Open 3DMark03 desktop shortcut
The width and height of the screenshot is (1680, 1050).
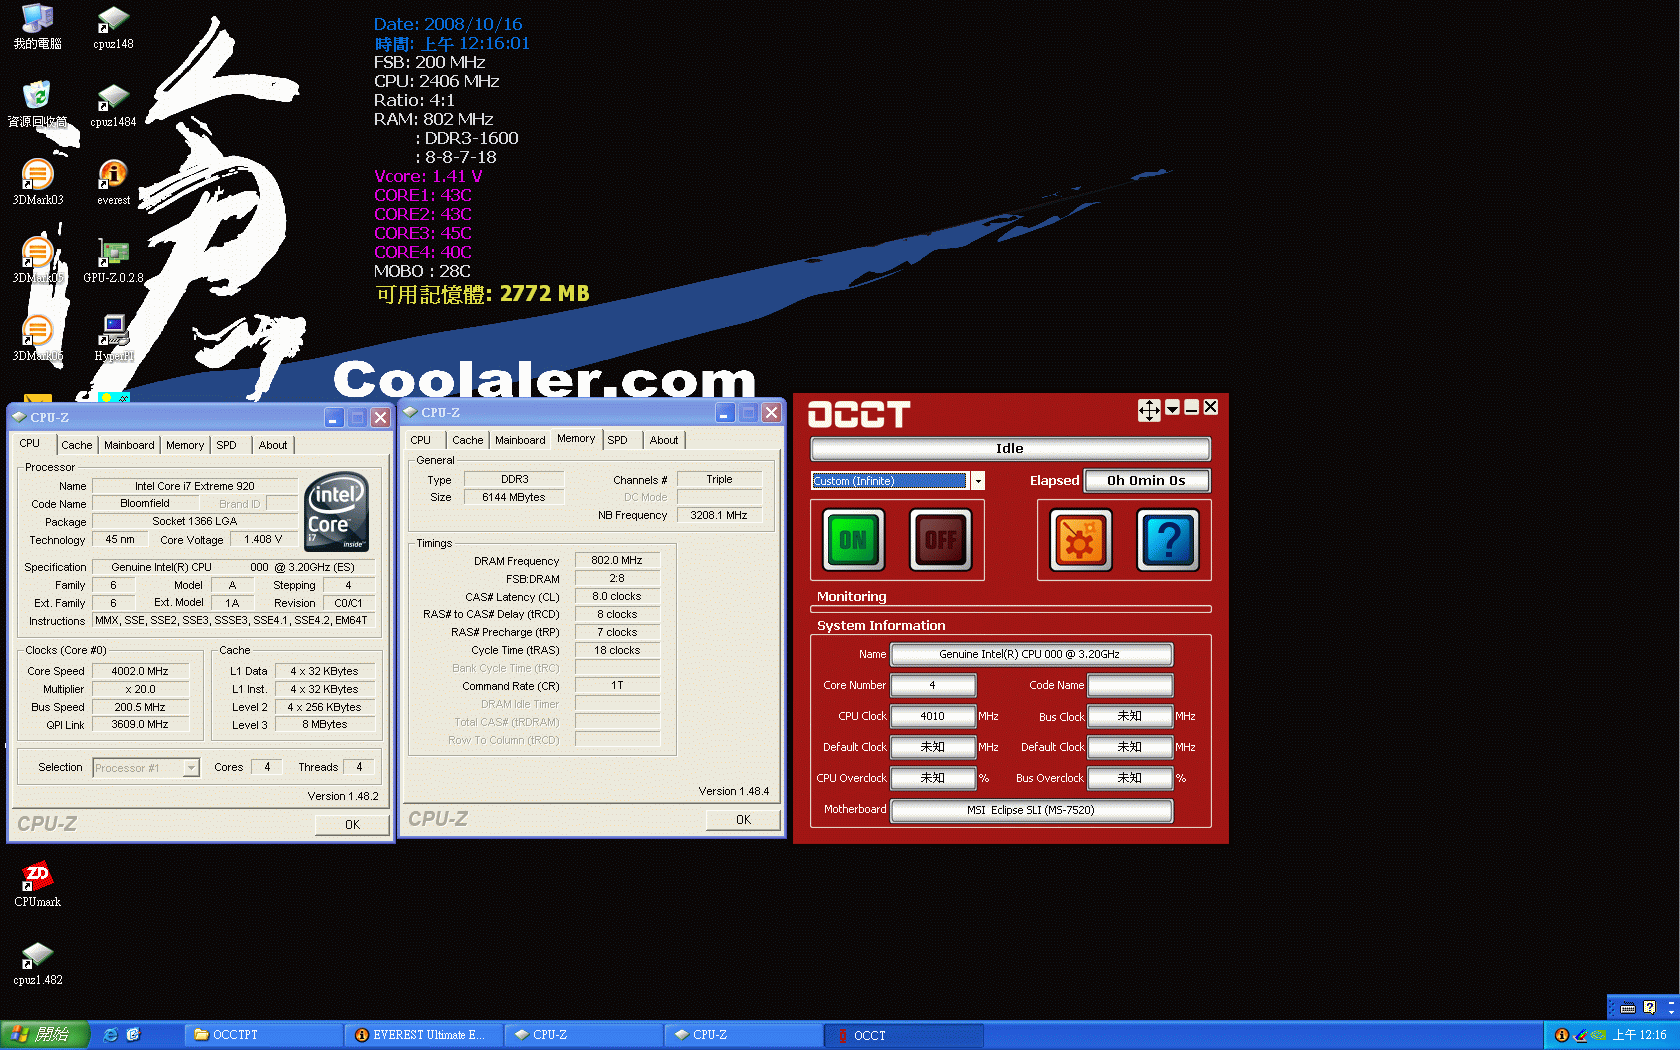coord(37,183)
